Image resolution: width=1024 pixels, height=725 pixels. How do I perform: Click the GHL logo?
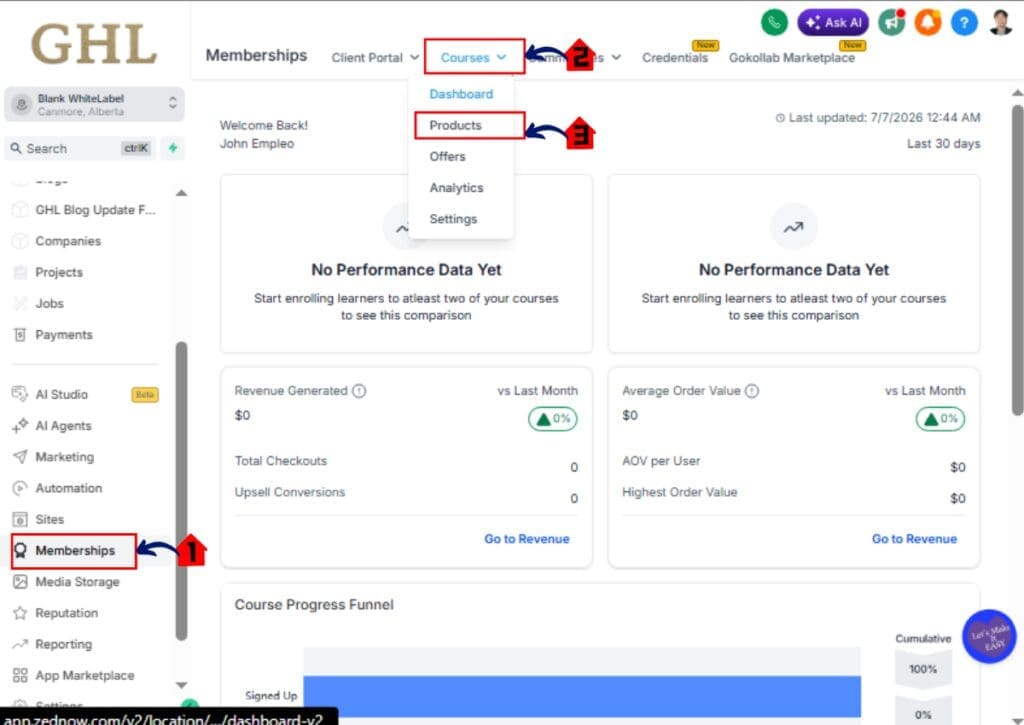click(93, 44)
